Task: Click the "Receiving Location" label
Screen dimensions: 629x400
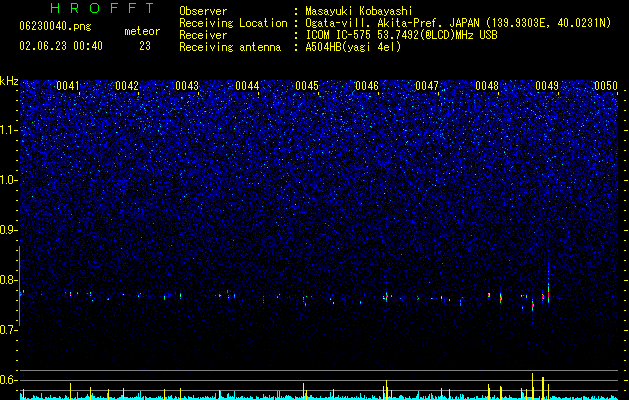Action: [x=233, y=23]
